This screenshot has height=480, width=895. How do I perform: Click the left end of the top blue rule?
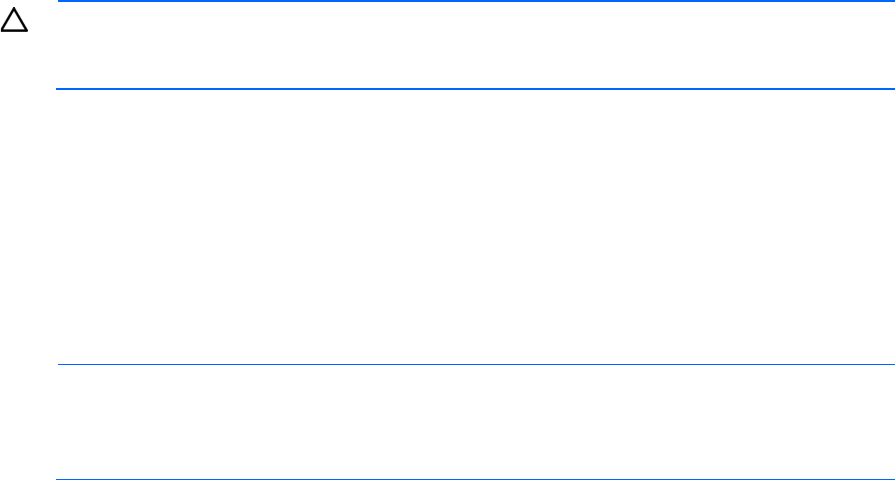pyautogui.click(x=60, y=2)
